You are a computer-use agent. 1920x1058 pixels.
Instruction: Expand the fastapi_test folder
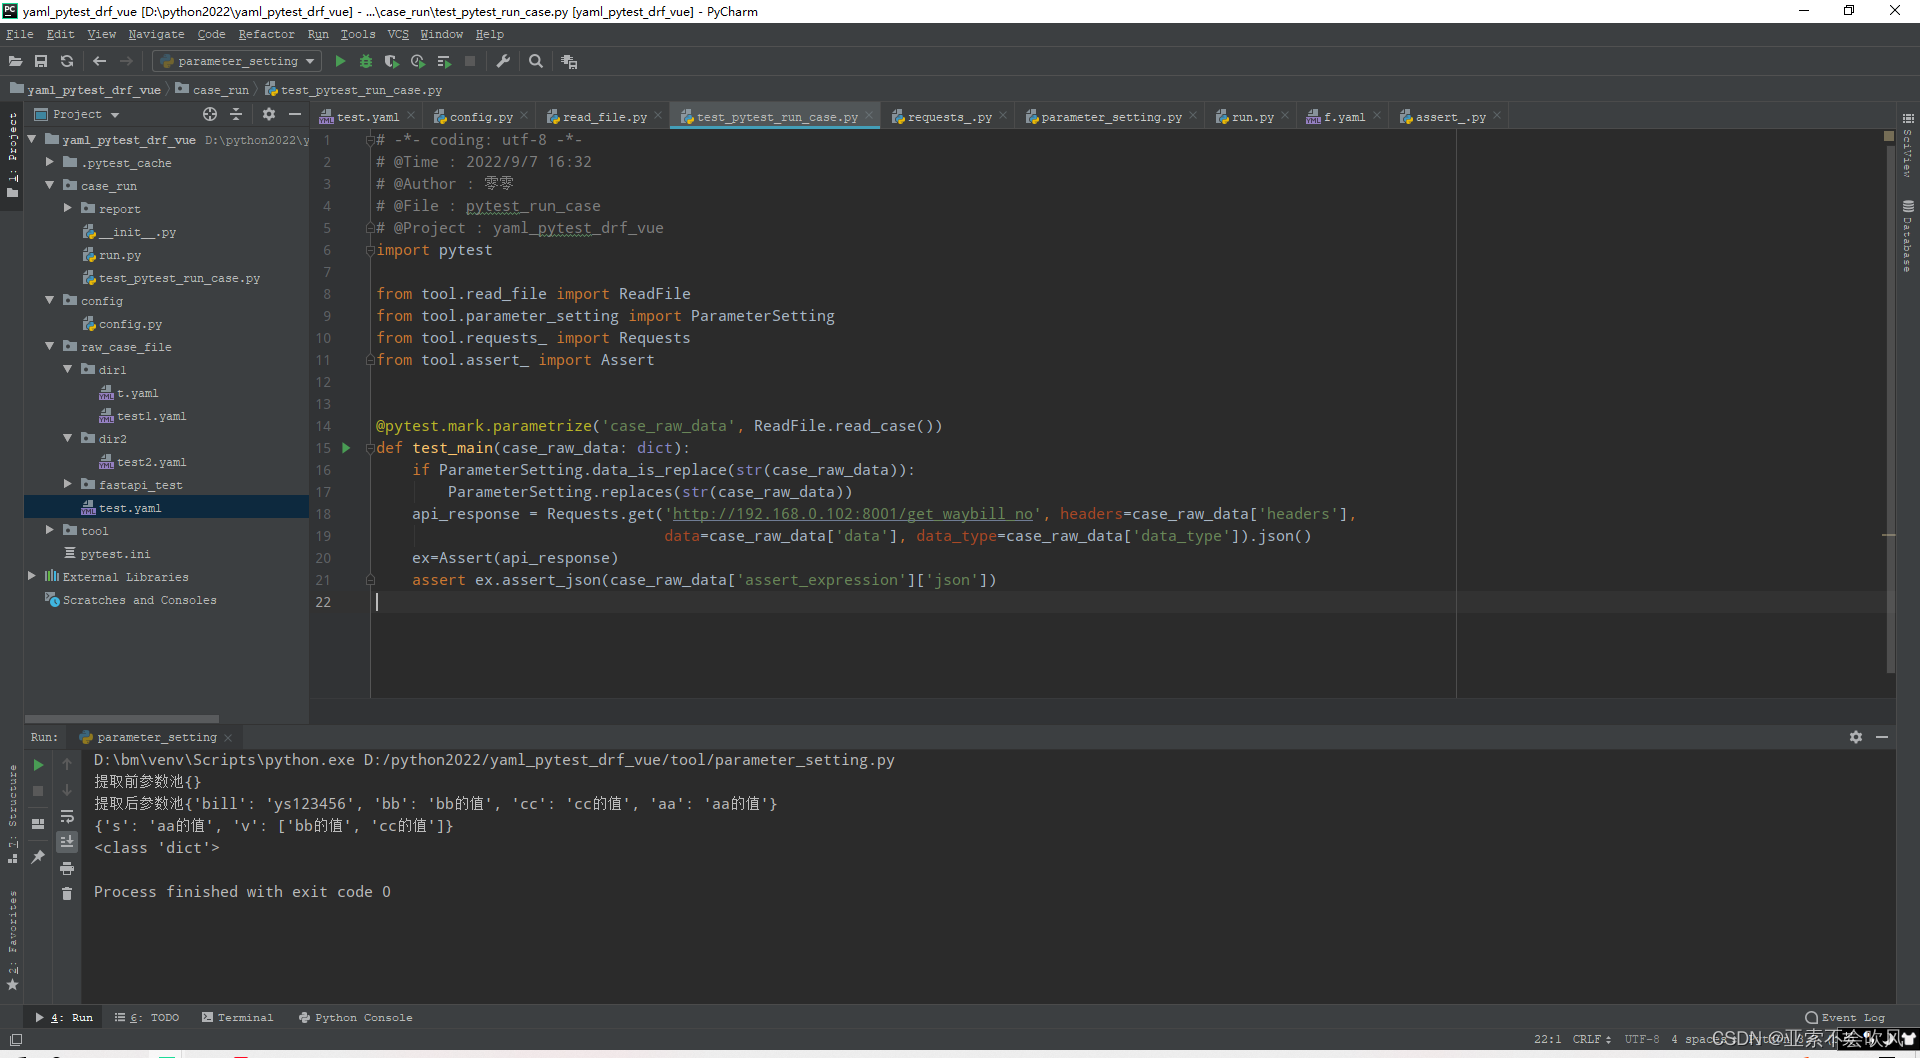point(68,484)
